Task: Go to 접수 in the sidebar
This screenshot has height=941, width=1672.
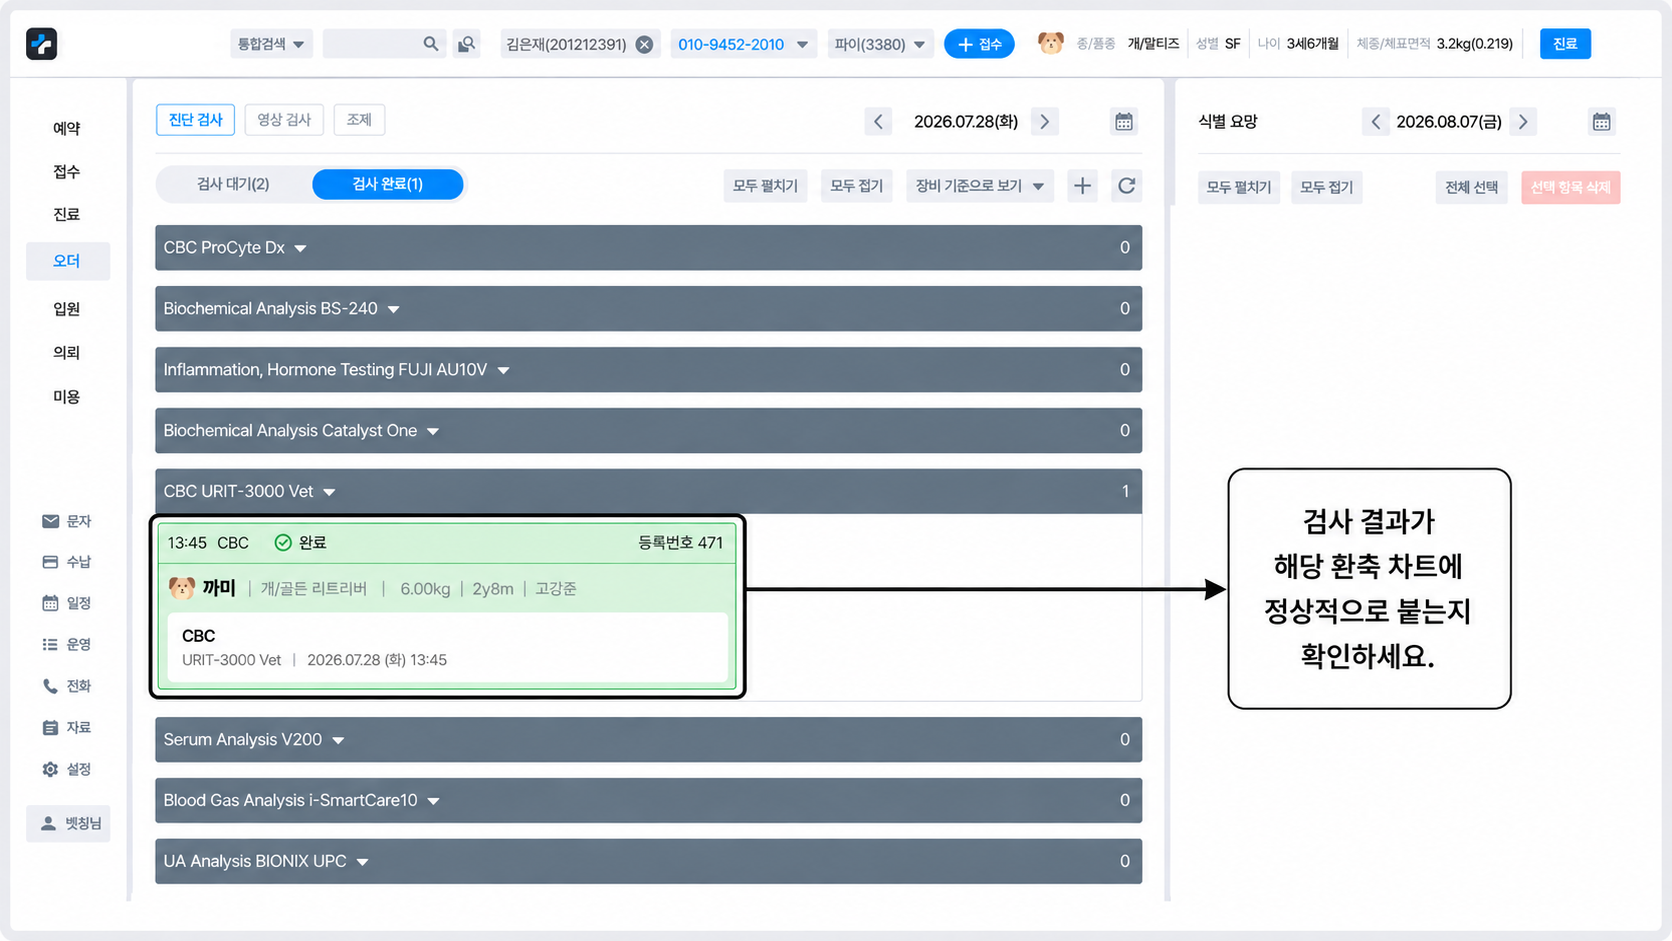Action: 67,172
